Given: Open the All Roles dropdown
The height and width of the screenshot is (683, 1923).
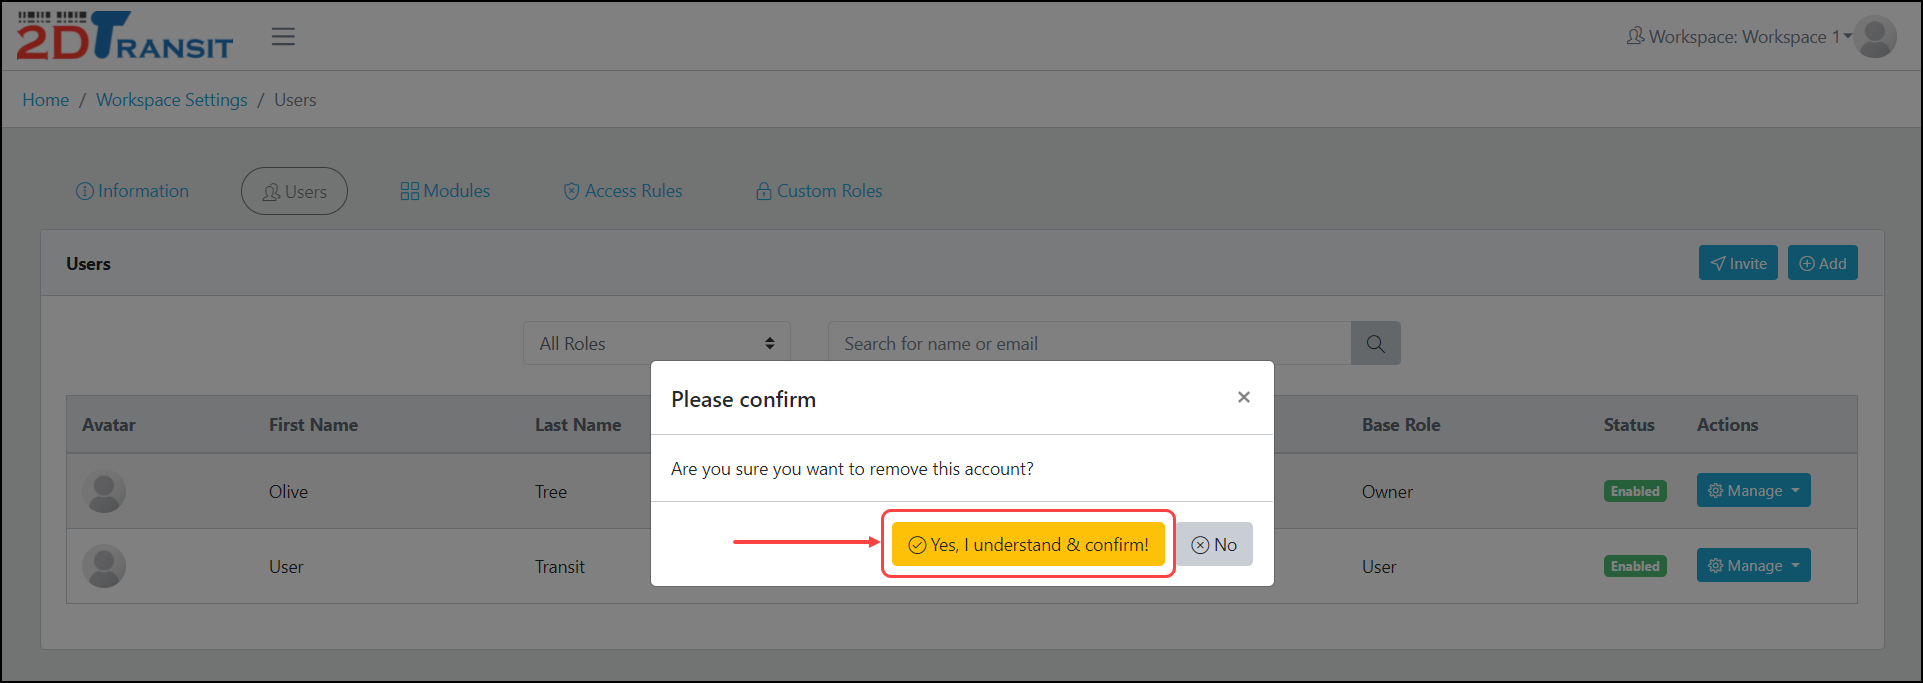Looking at the screenshot, I should coord(656,344).
